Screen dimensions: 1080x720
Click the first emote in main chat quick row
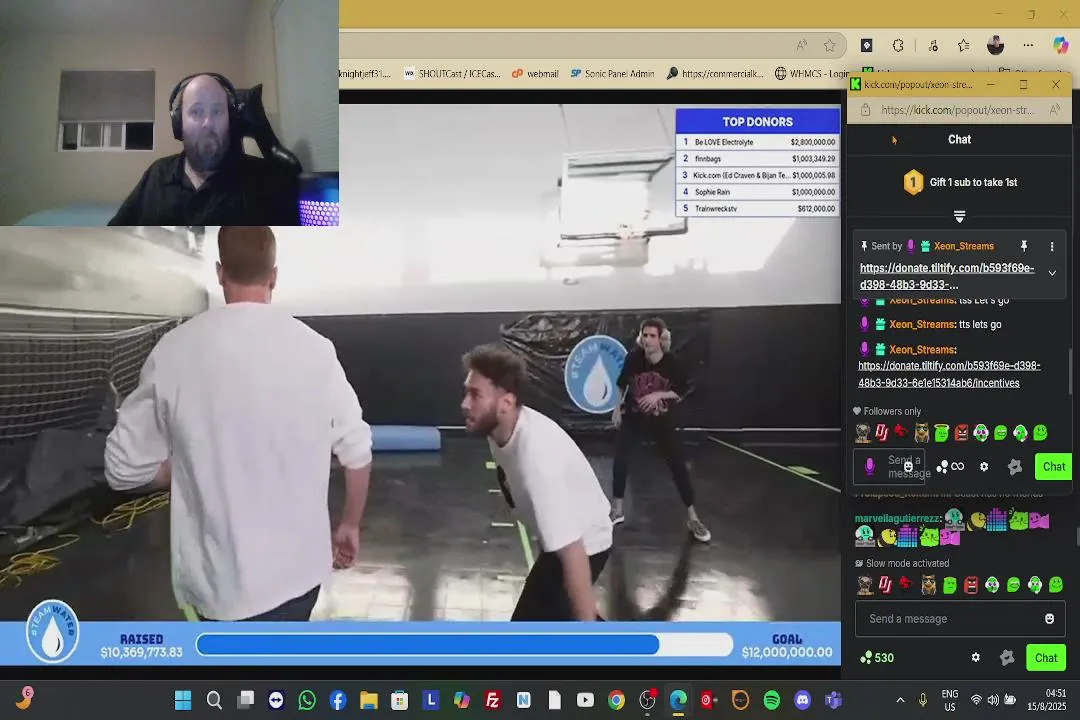(864, 586)
